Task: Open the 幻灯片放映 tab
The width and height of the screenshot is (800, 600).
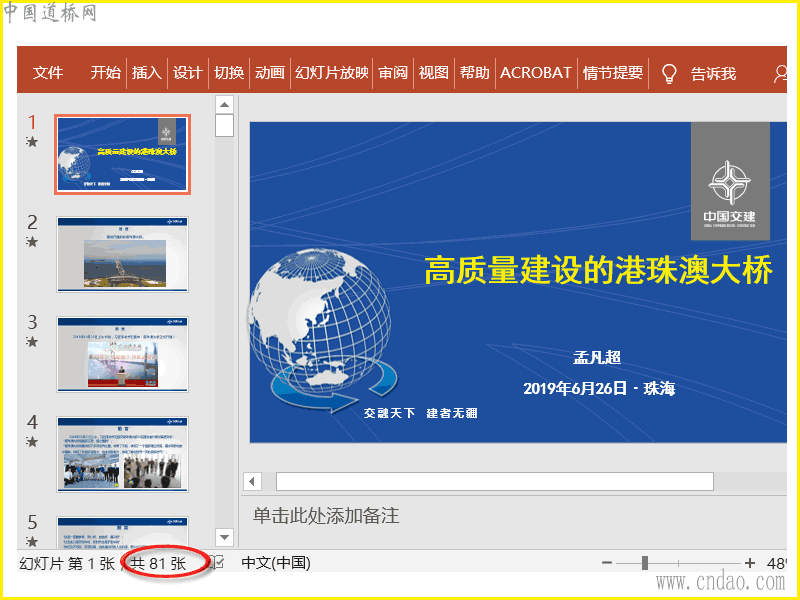Action: pyautogui.click(x=332, y=73)
